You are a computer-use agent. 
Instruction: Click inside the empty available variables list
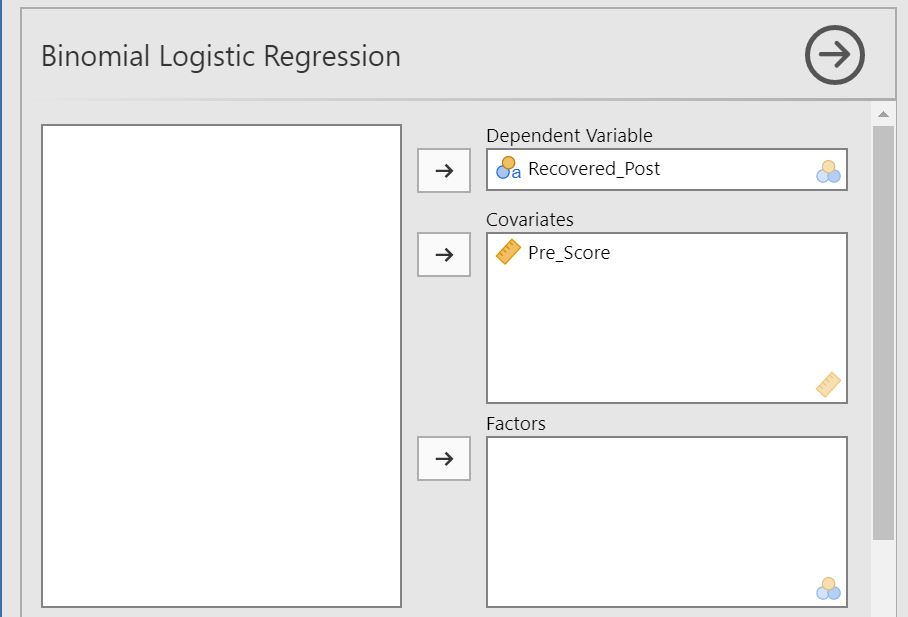(221, 365)
